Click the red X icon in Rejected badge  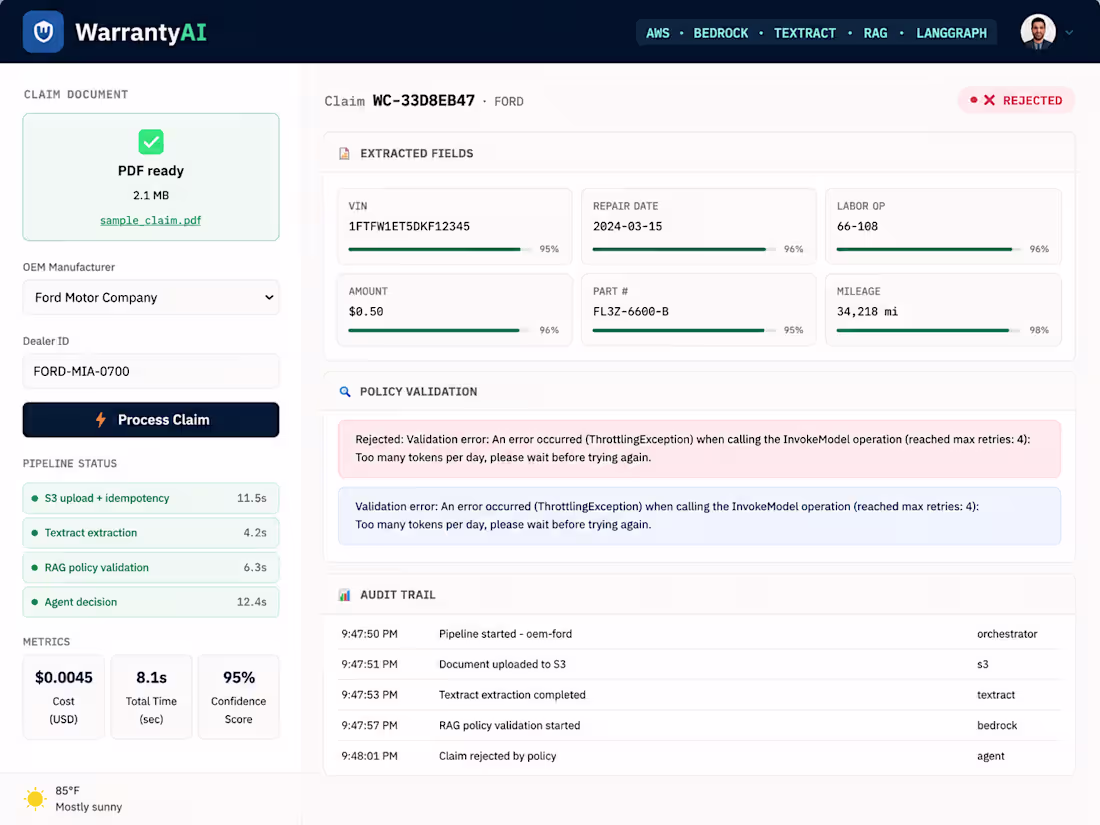coord(989,100)
